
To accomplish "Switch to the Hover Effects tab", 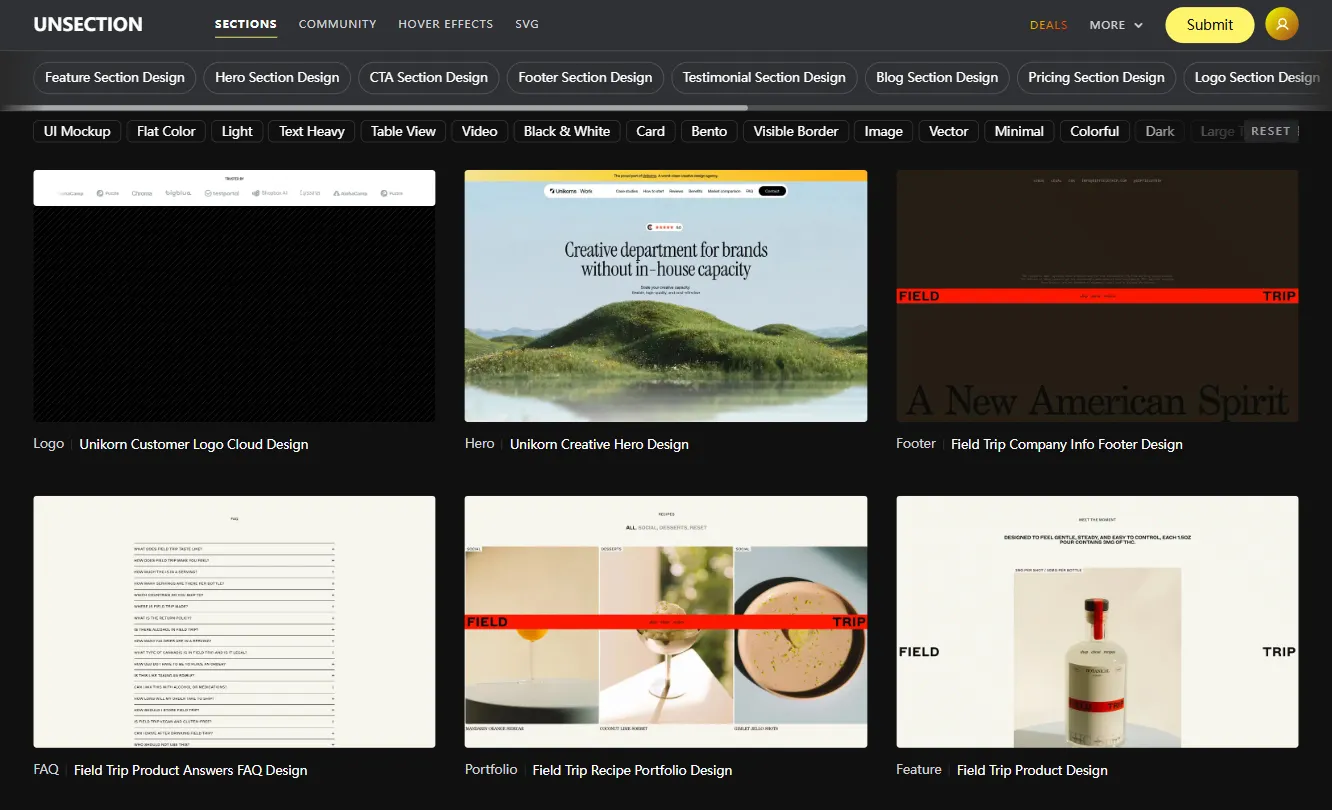I will point(445,24).
